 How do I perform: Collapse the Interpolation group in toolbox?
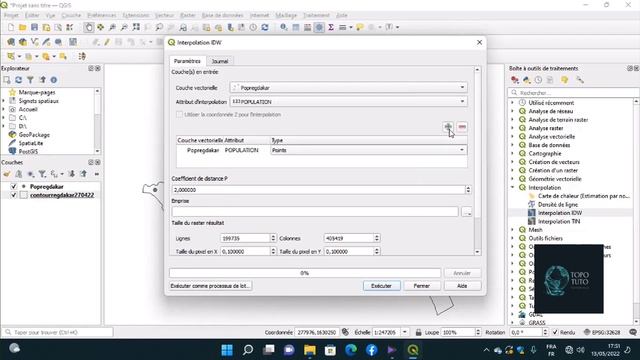click(x=513, y=188)
